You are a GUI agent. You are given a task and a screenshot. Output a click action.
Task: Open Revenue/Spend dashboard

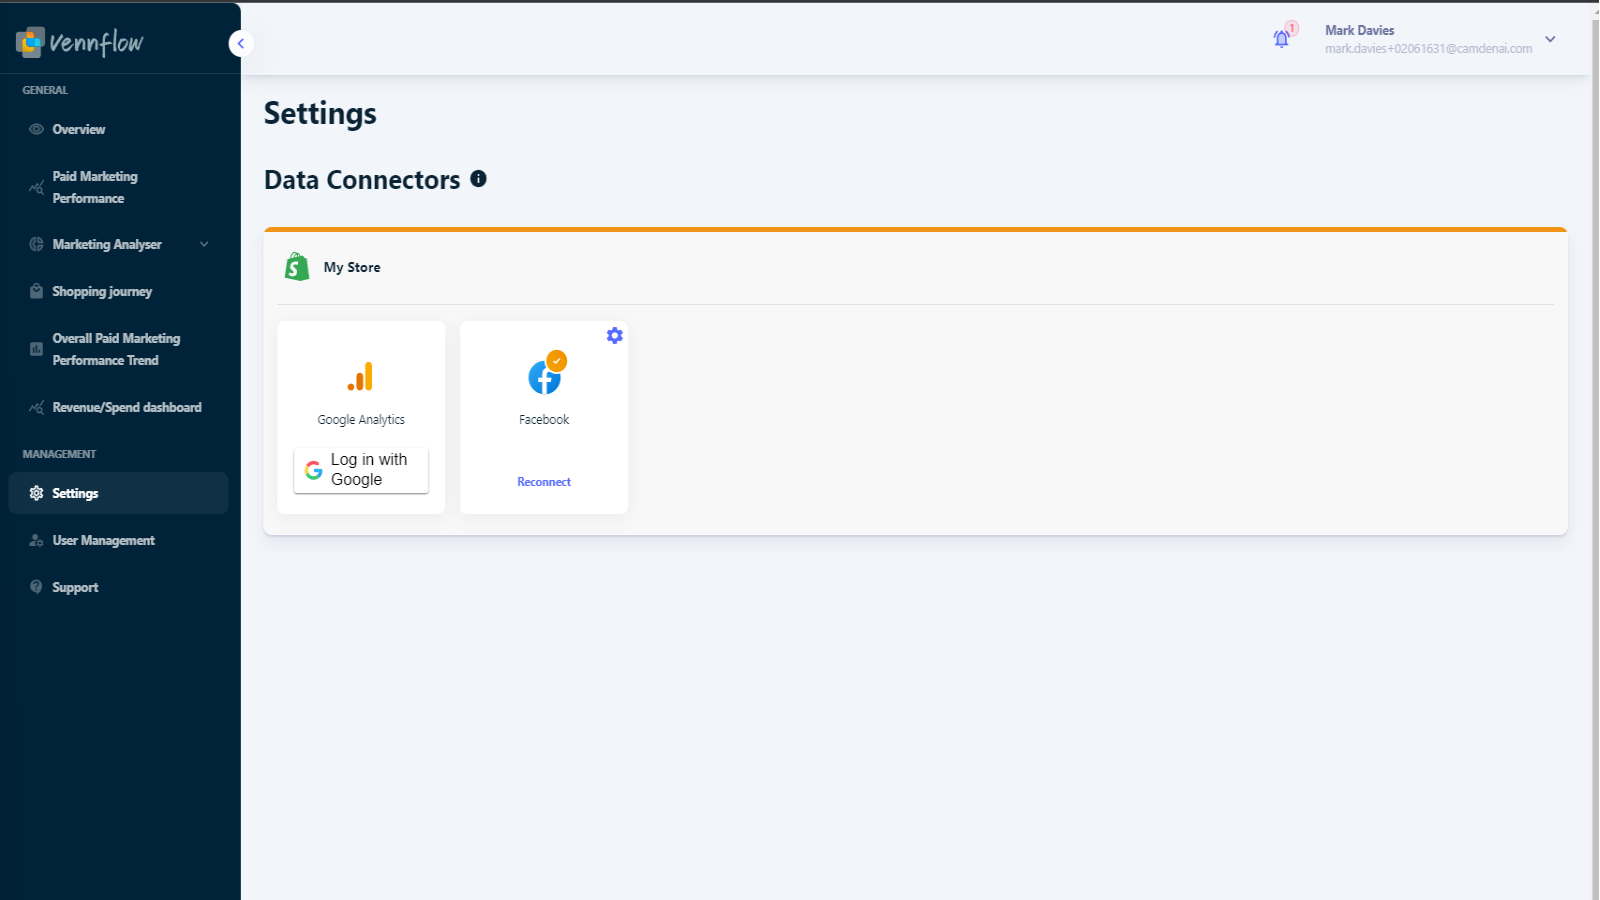[119, 407]
